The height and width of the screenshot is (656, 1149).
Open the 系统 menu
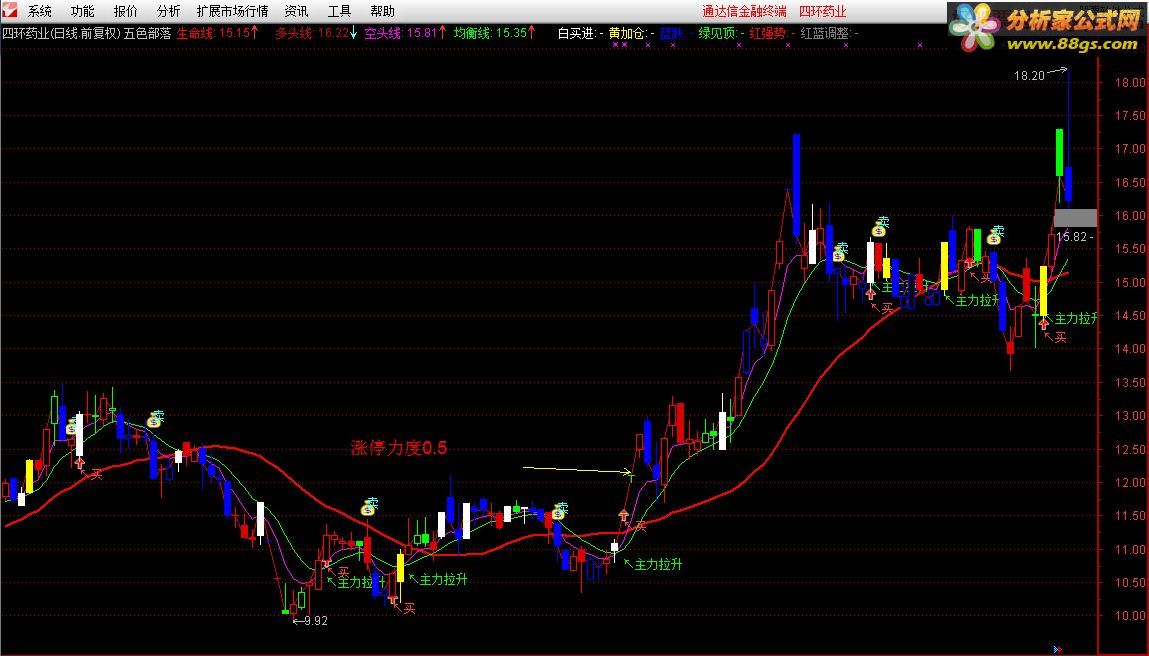pyautogui.click(x=40, y=11)
